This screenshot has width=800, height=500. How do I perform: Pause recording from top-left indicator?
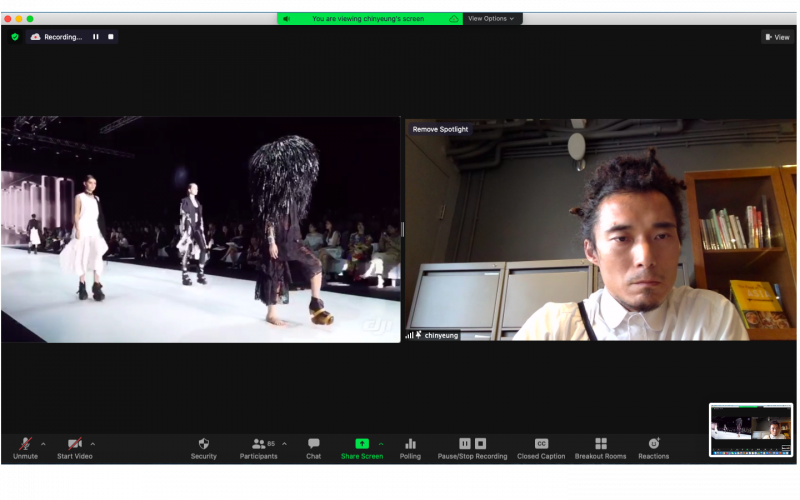click(x=95, y=37)
